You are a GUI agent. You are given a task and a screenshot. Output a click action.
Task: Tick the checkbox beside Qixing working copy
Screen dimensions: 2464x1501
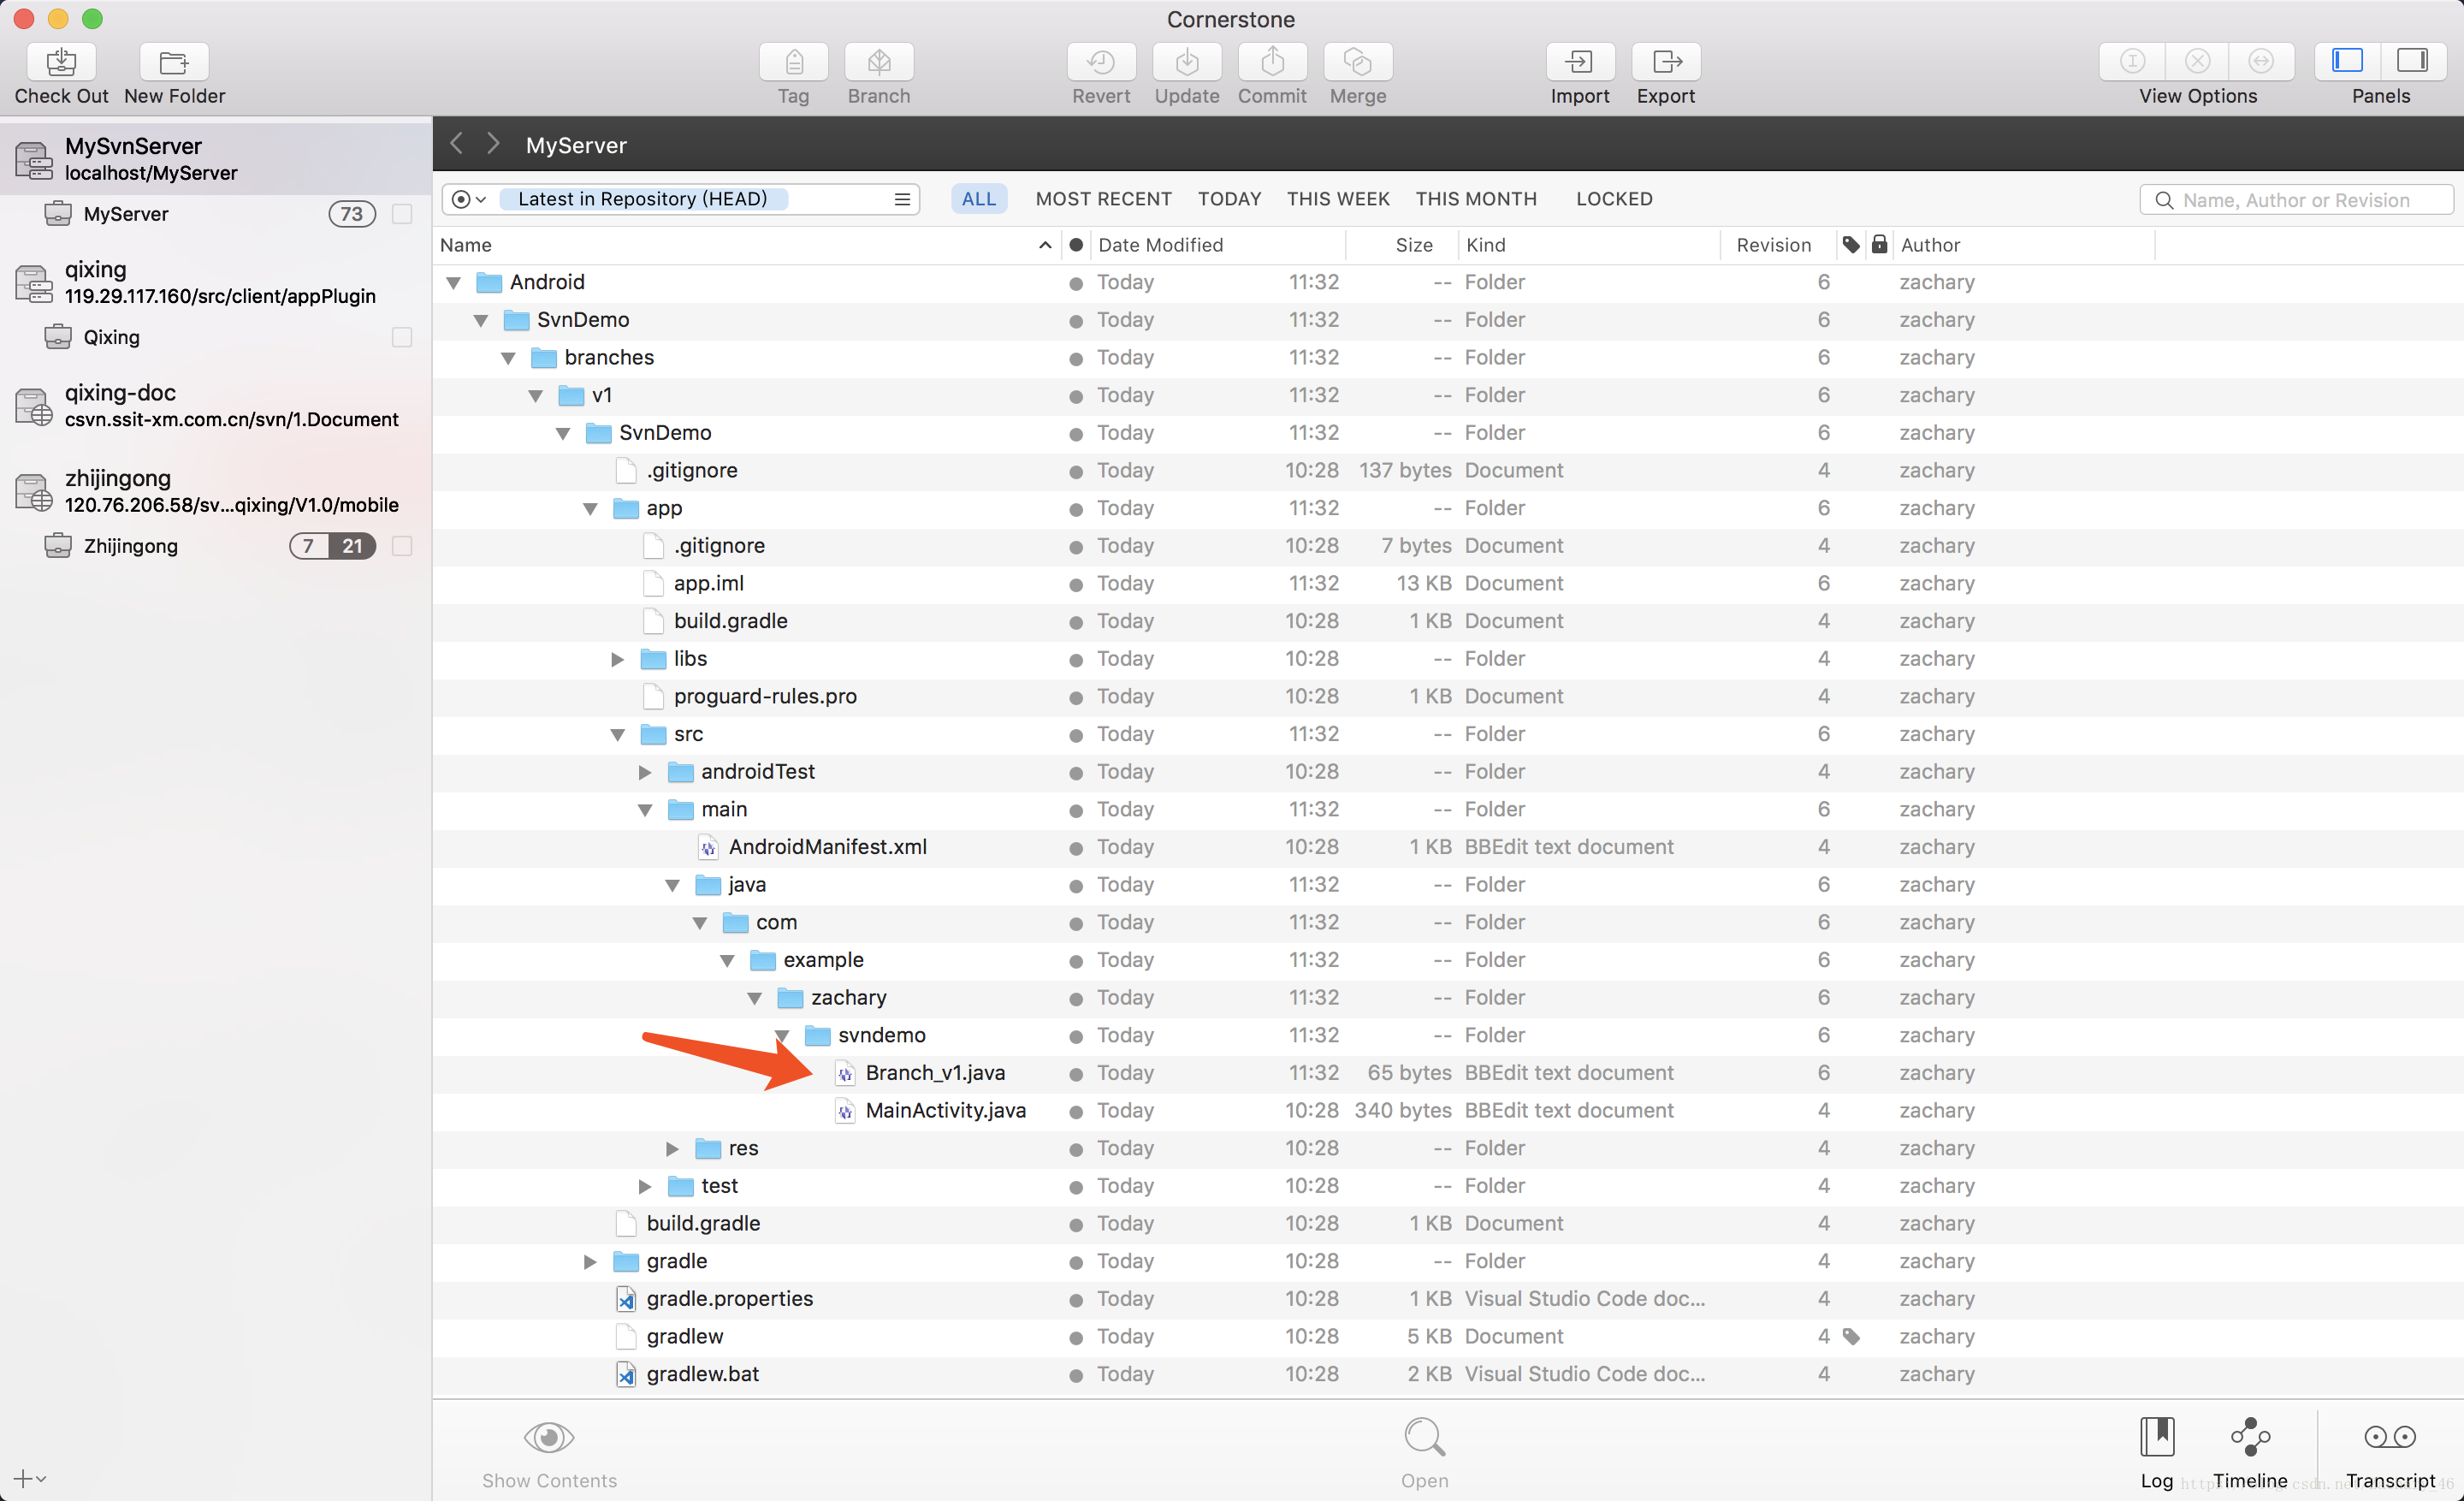(x=402, y=337)
